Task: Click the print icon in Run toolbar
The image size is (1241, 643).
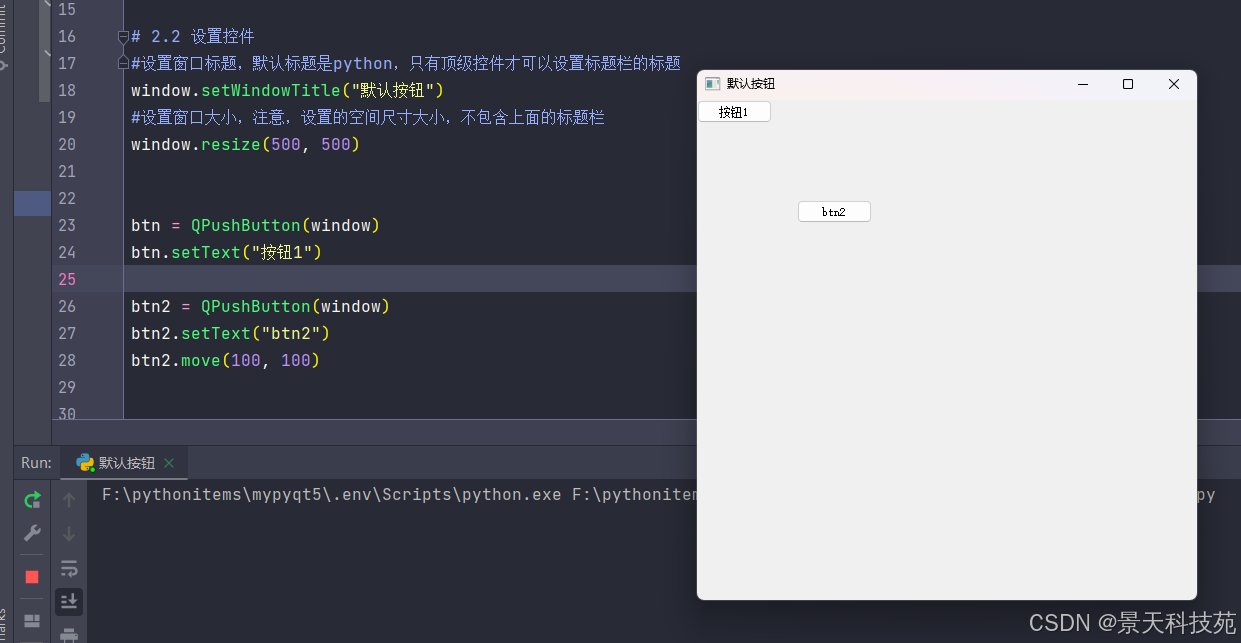Action: 69,634
